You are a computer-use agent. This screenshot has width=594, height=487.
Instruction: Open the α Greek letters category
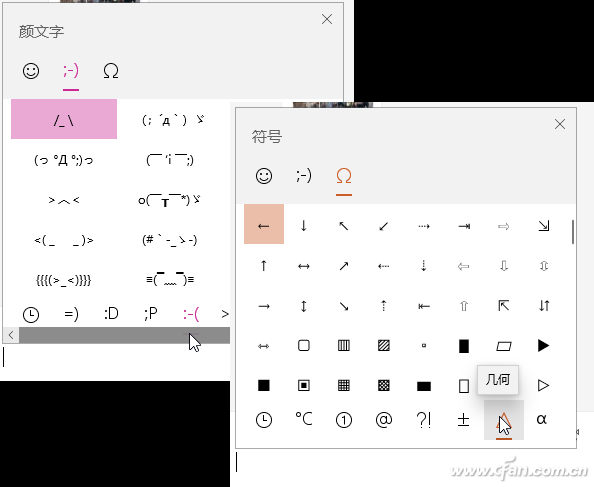(x=542, y=420)
